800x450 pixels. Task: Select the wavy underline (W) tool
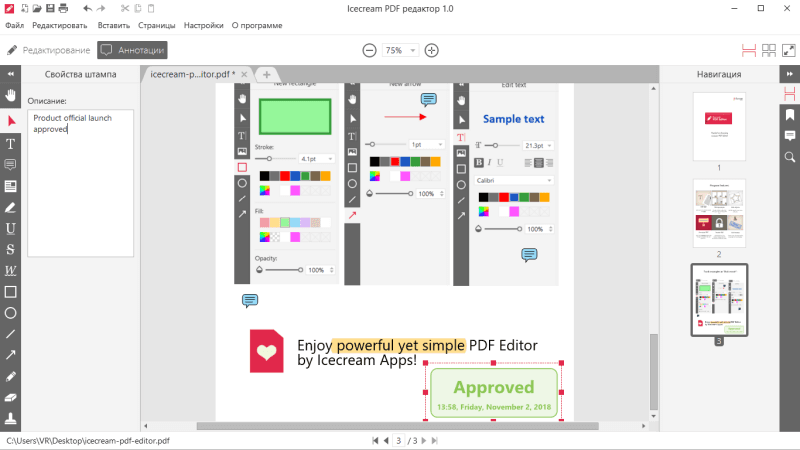(x=10, y=270)
